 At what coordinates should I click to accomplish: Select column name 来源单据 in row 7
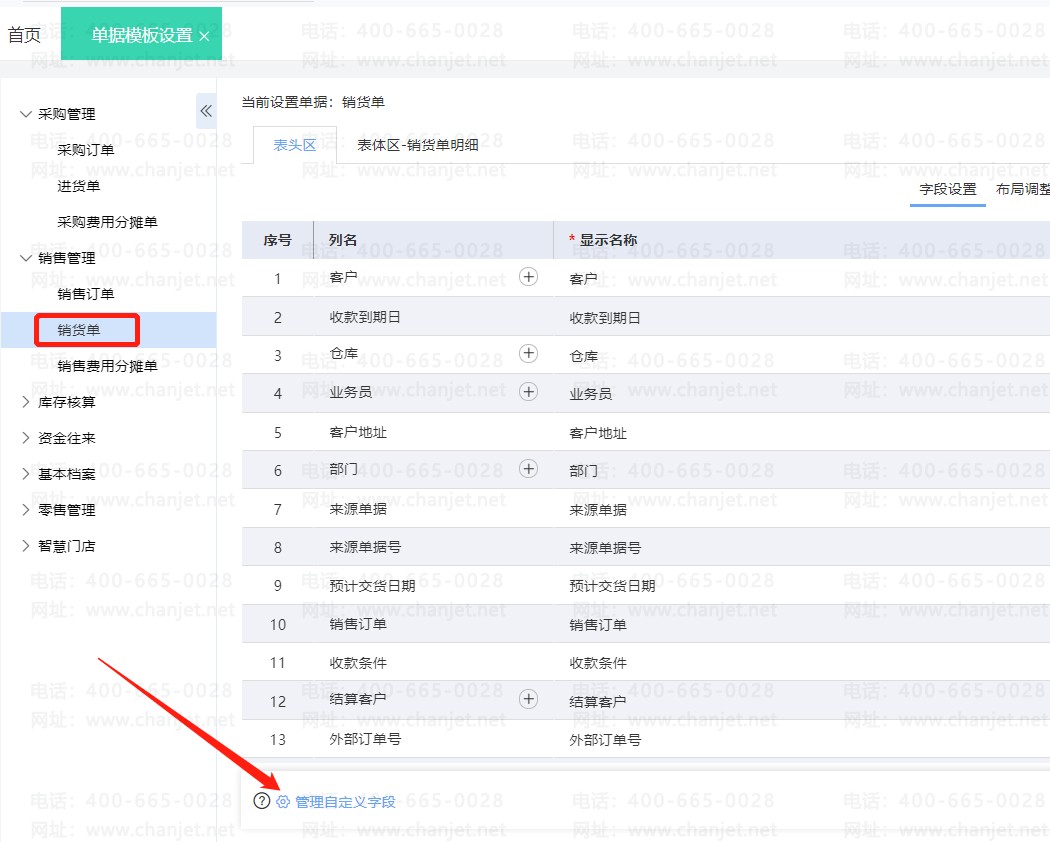coord(358,509)
